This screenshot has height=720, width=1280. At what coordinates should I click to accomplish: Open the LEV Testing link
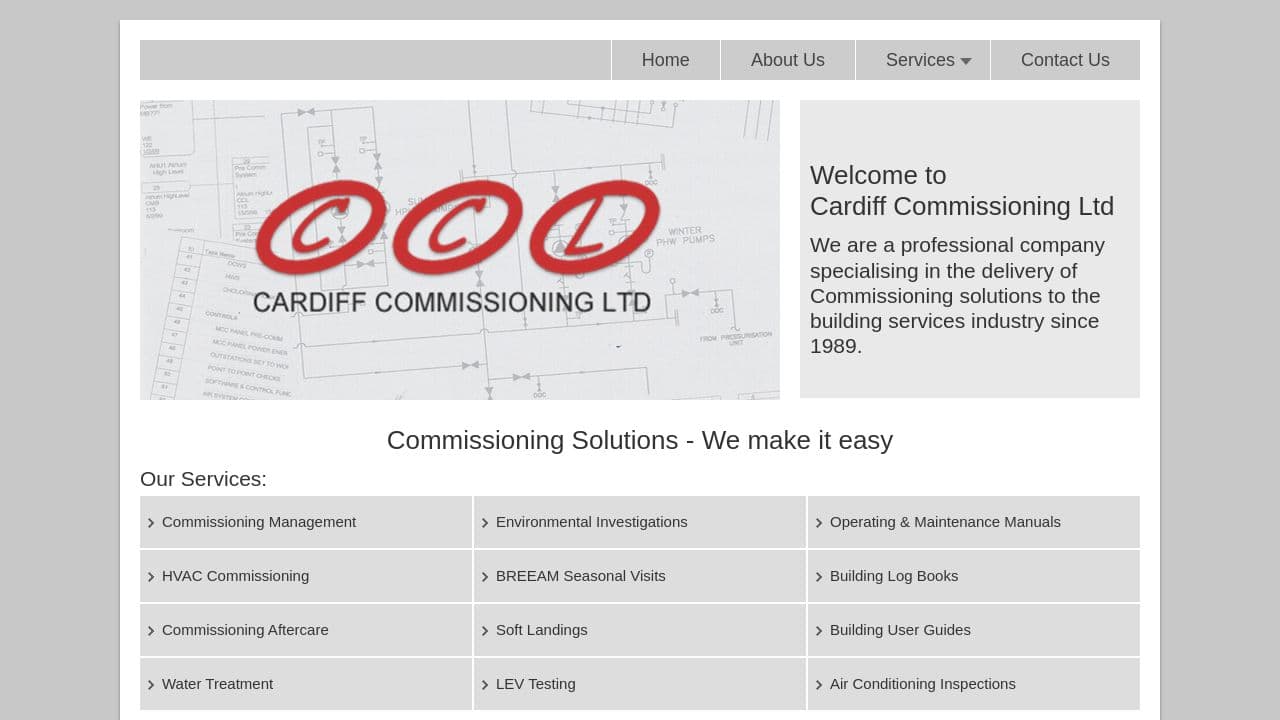[x=640, y=684]
